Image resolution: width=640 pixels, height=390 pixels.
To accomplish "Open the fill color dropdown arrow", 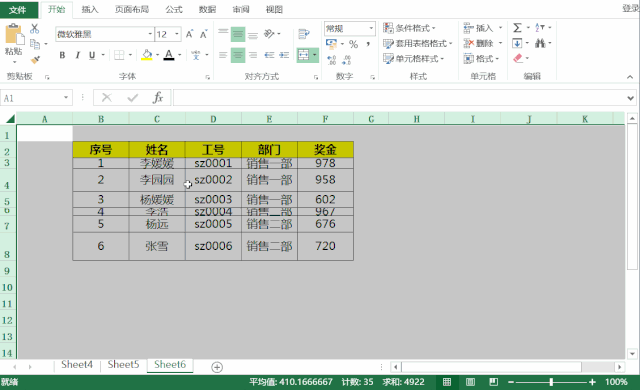I will click(x=158, y=55).
